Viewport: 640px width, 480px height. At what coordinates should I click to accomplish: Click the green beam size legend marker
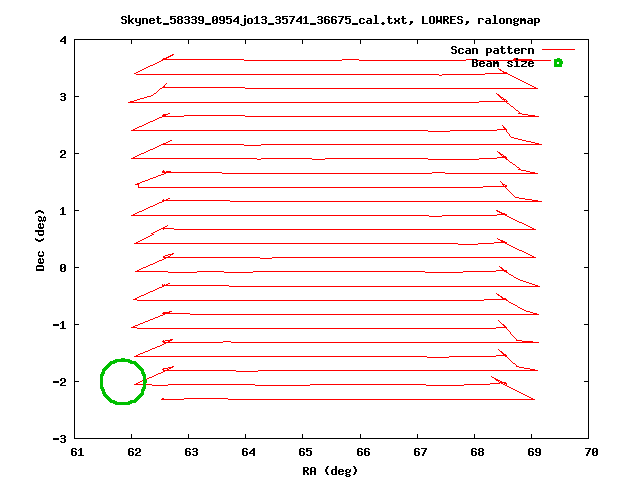[558, 63]
